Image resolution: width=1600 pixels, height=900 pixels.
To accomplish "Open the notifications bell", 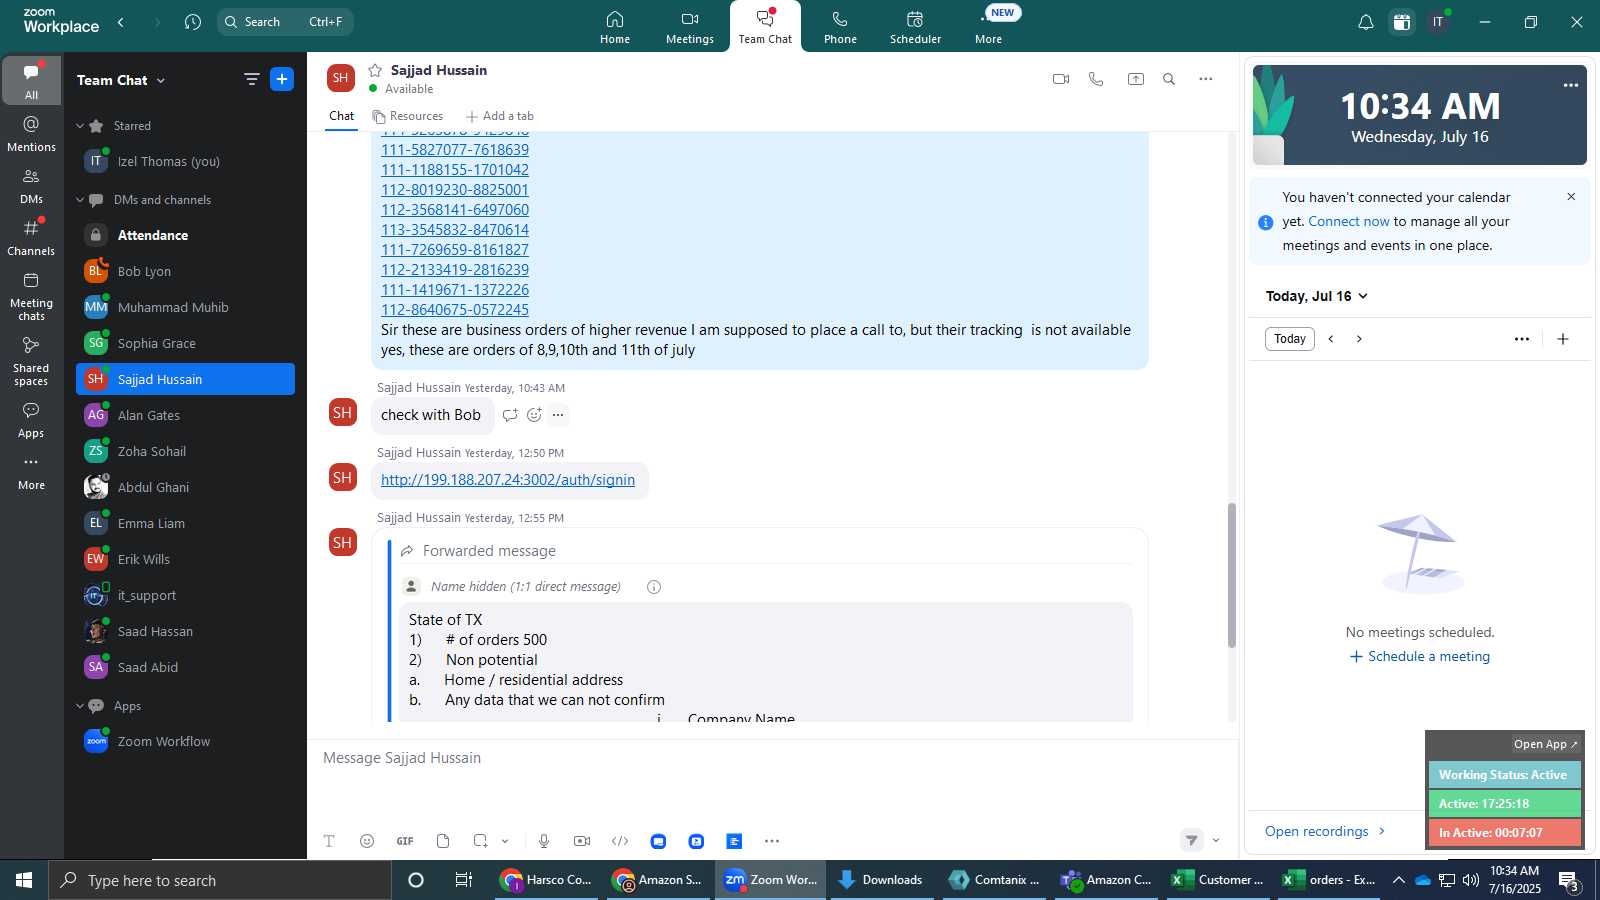I will point(1365,22).
